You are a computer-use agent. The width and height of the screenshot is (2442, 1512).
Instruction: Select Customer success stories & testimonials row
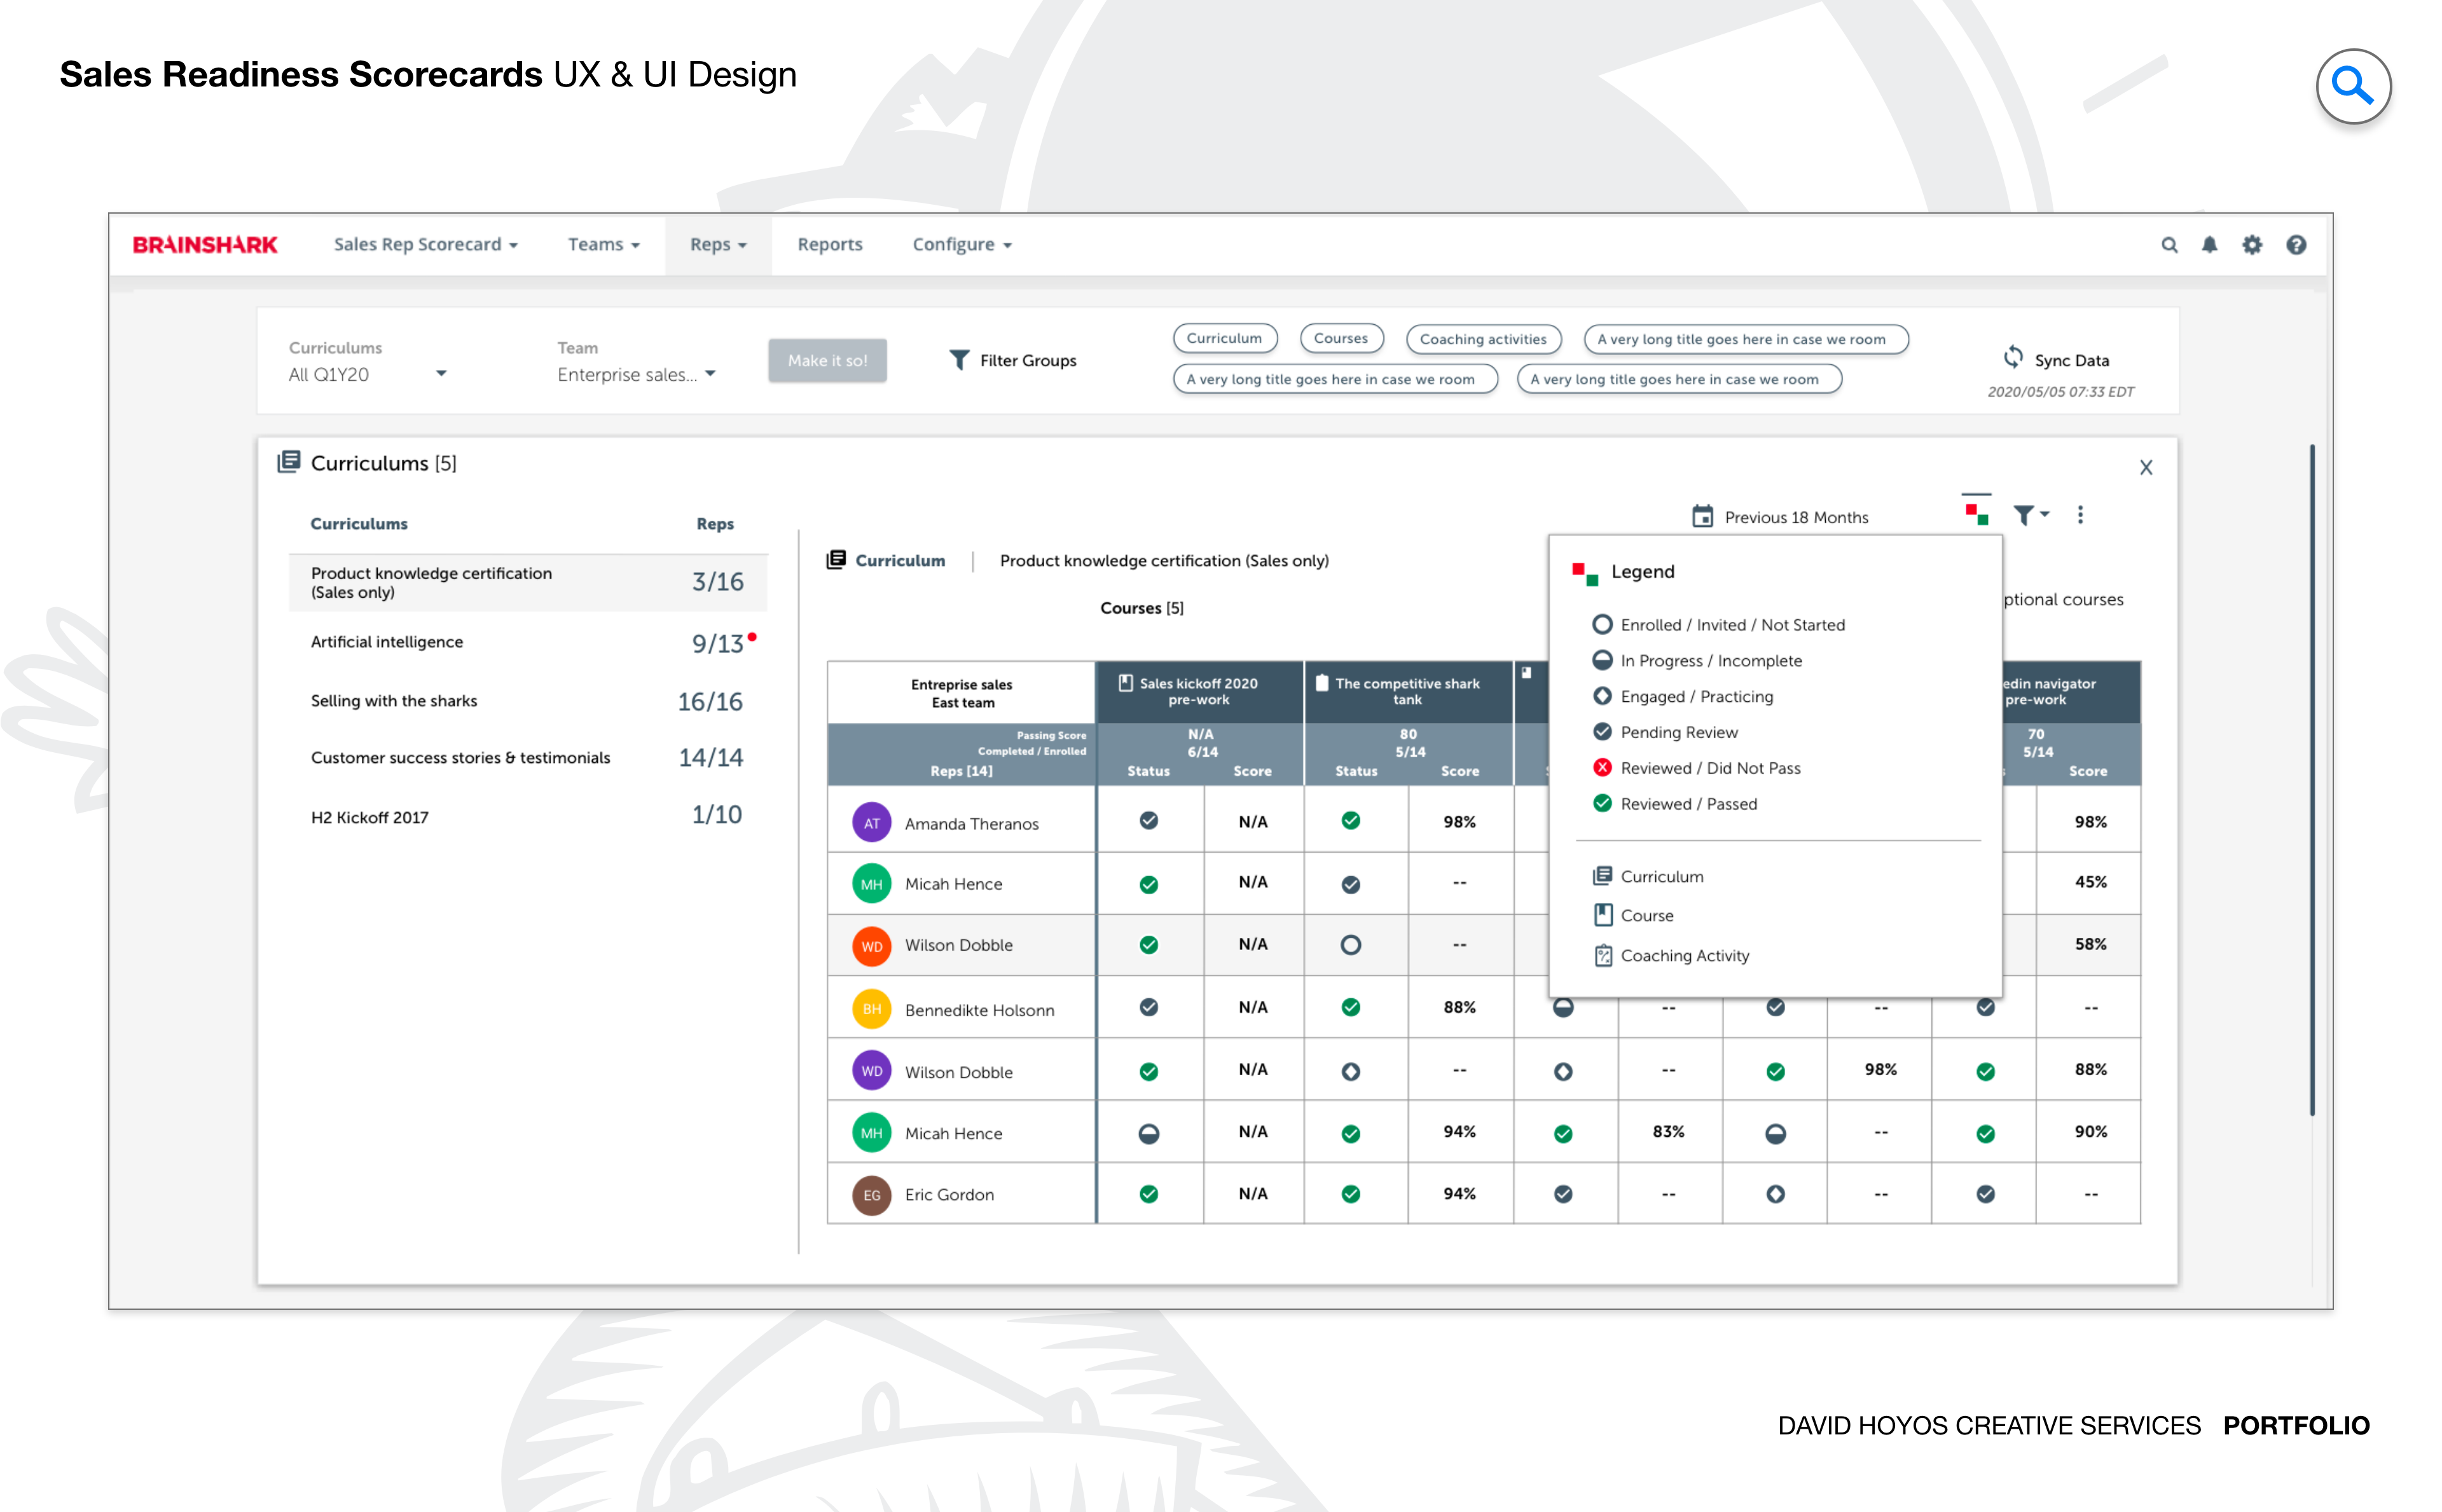(x=528, y=758)
